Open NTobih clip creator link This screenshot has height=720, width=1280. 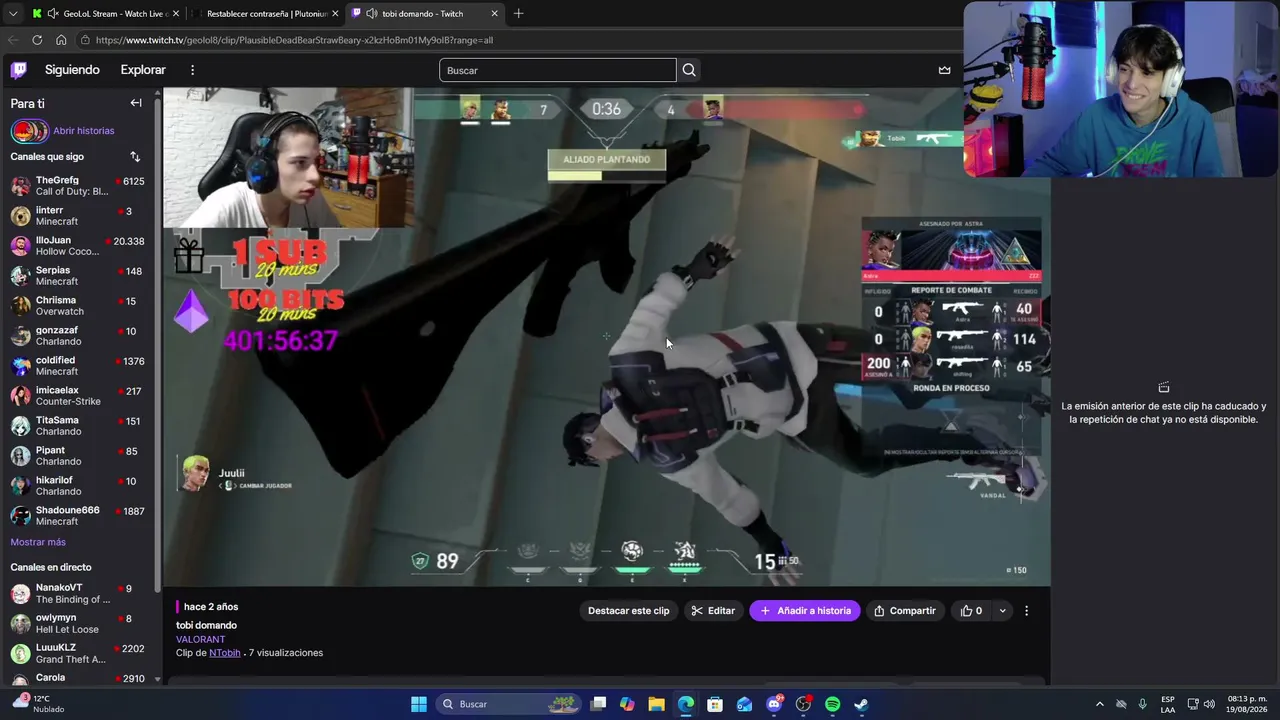point(225,653)
